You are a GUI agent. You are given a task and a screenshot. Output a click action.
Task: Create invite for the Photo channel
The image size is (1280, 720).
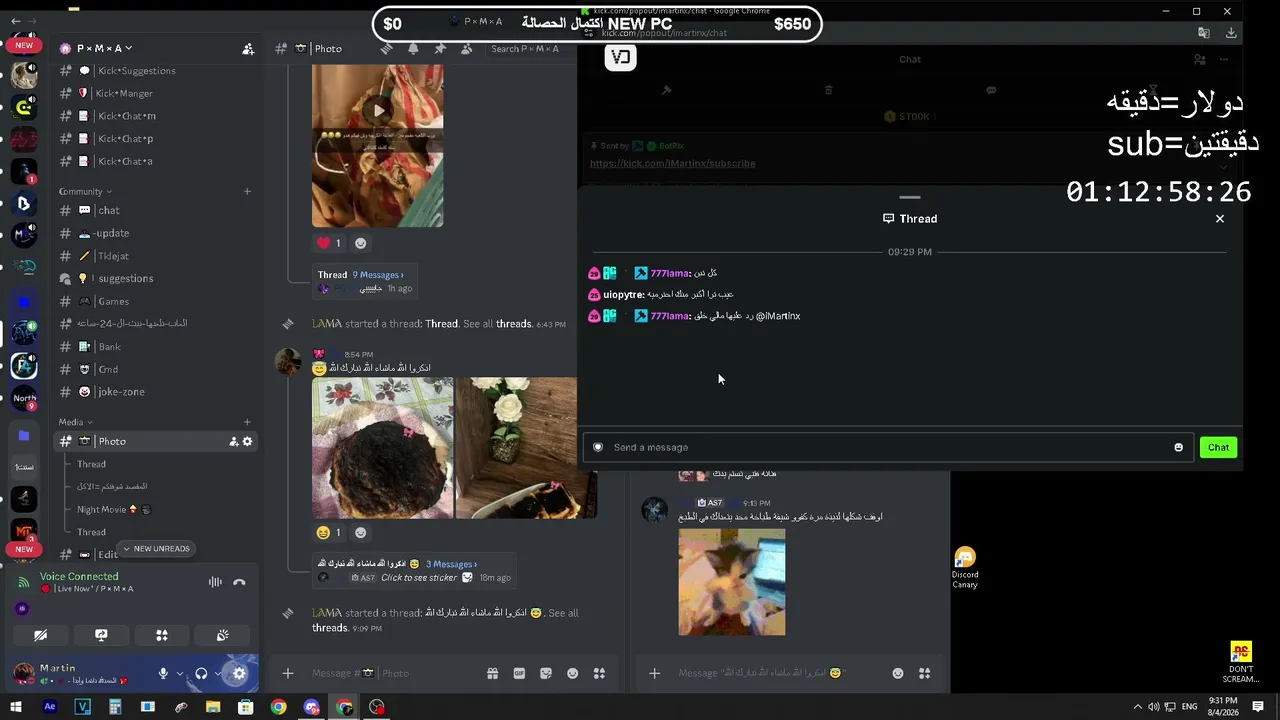pos(234,441)
